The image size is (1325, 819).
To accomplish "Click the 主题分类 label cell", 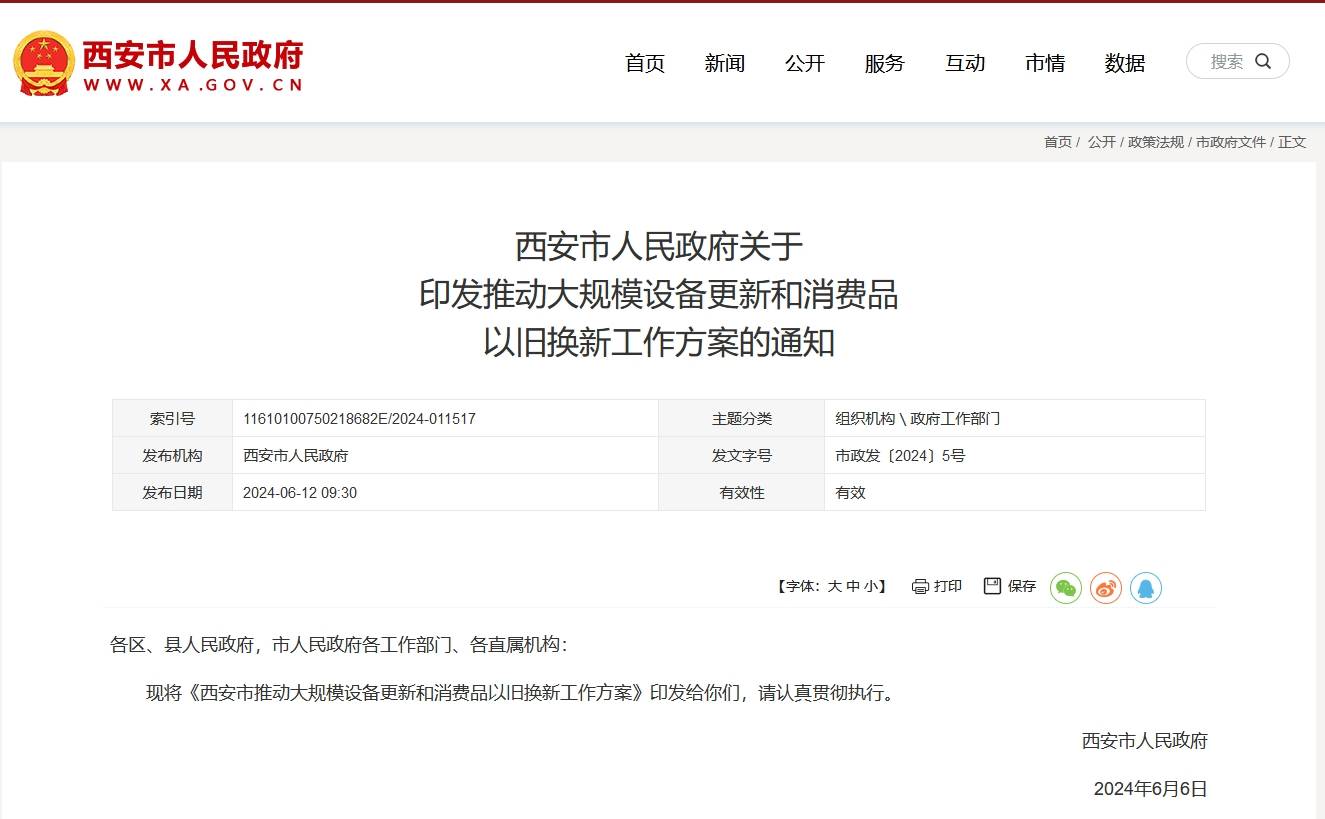I will [742, 419].
